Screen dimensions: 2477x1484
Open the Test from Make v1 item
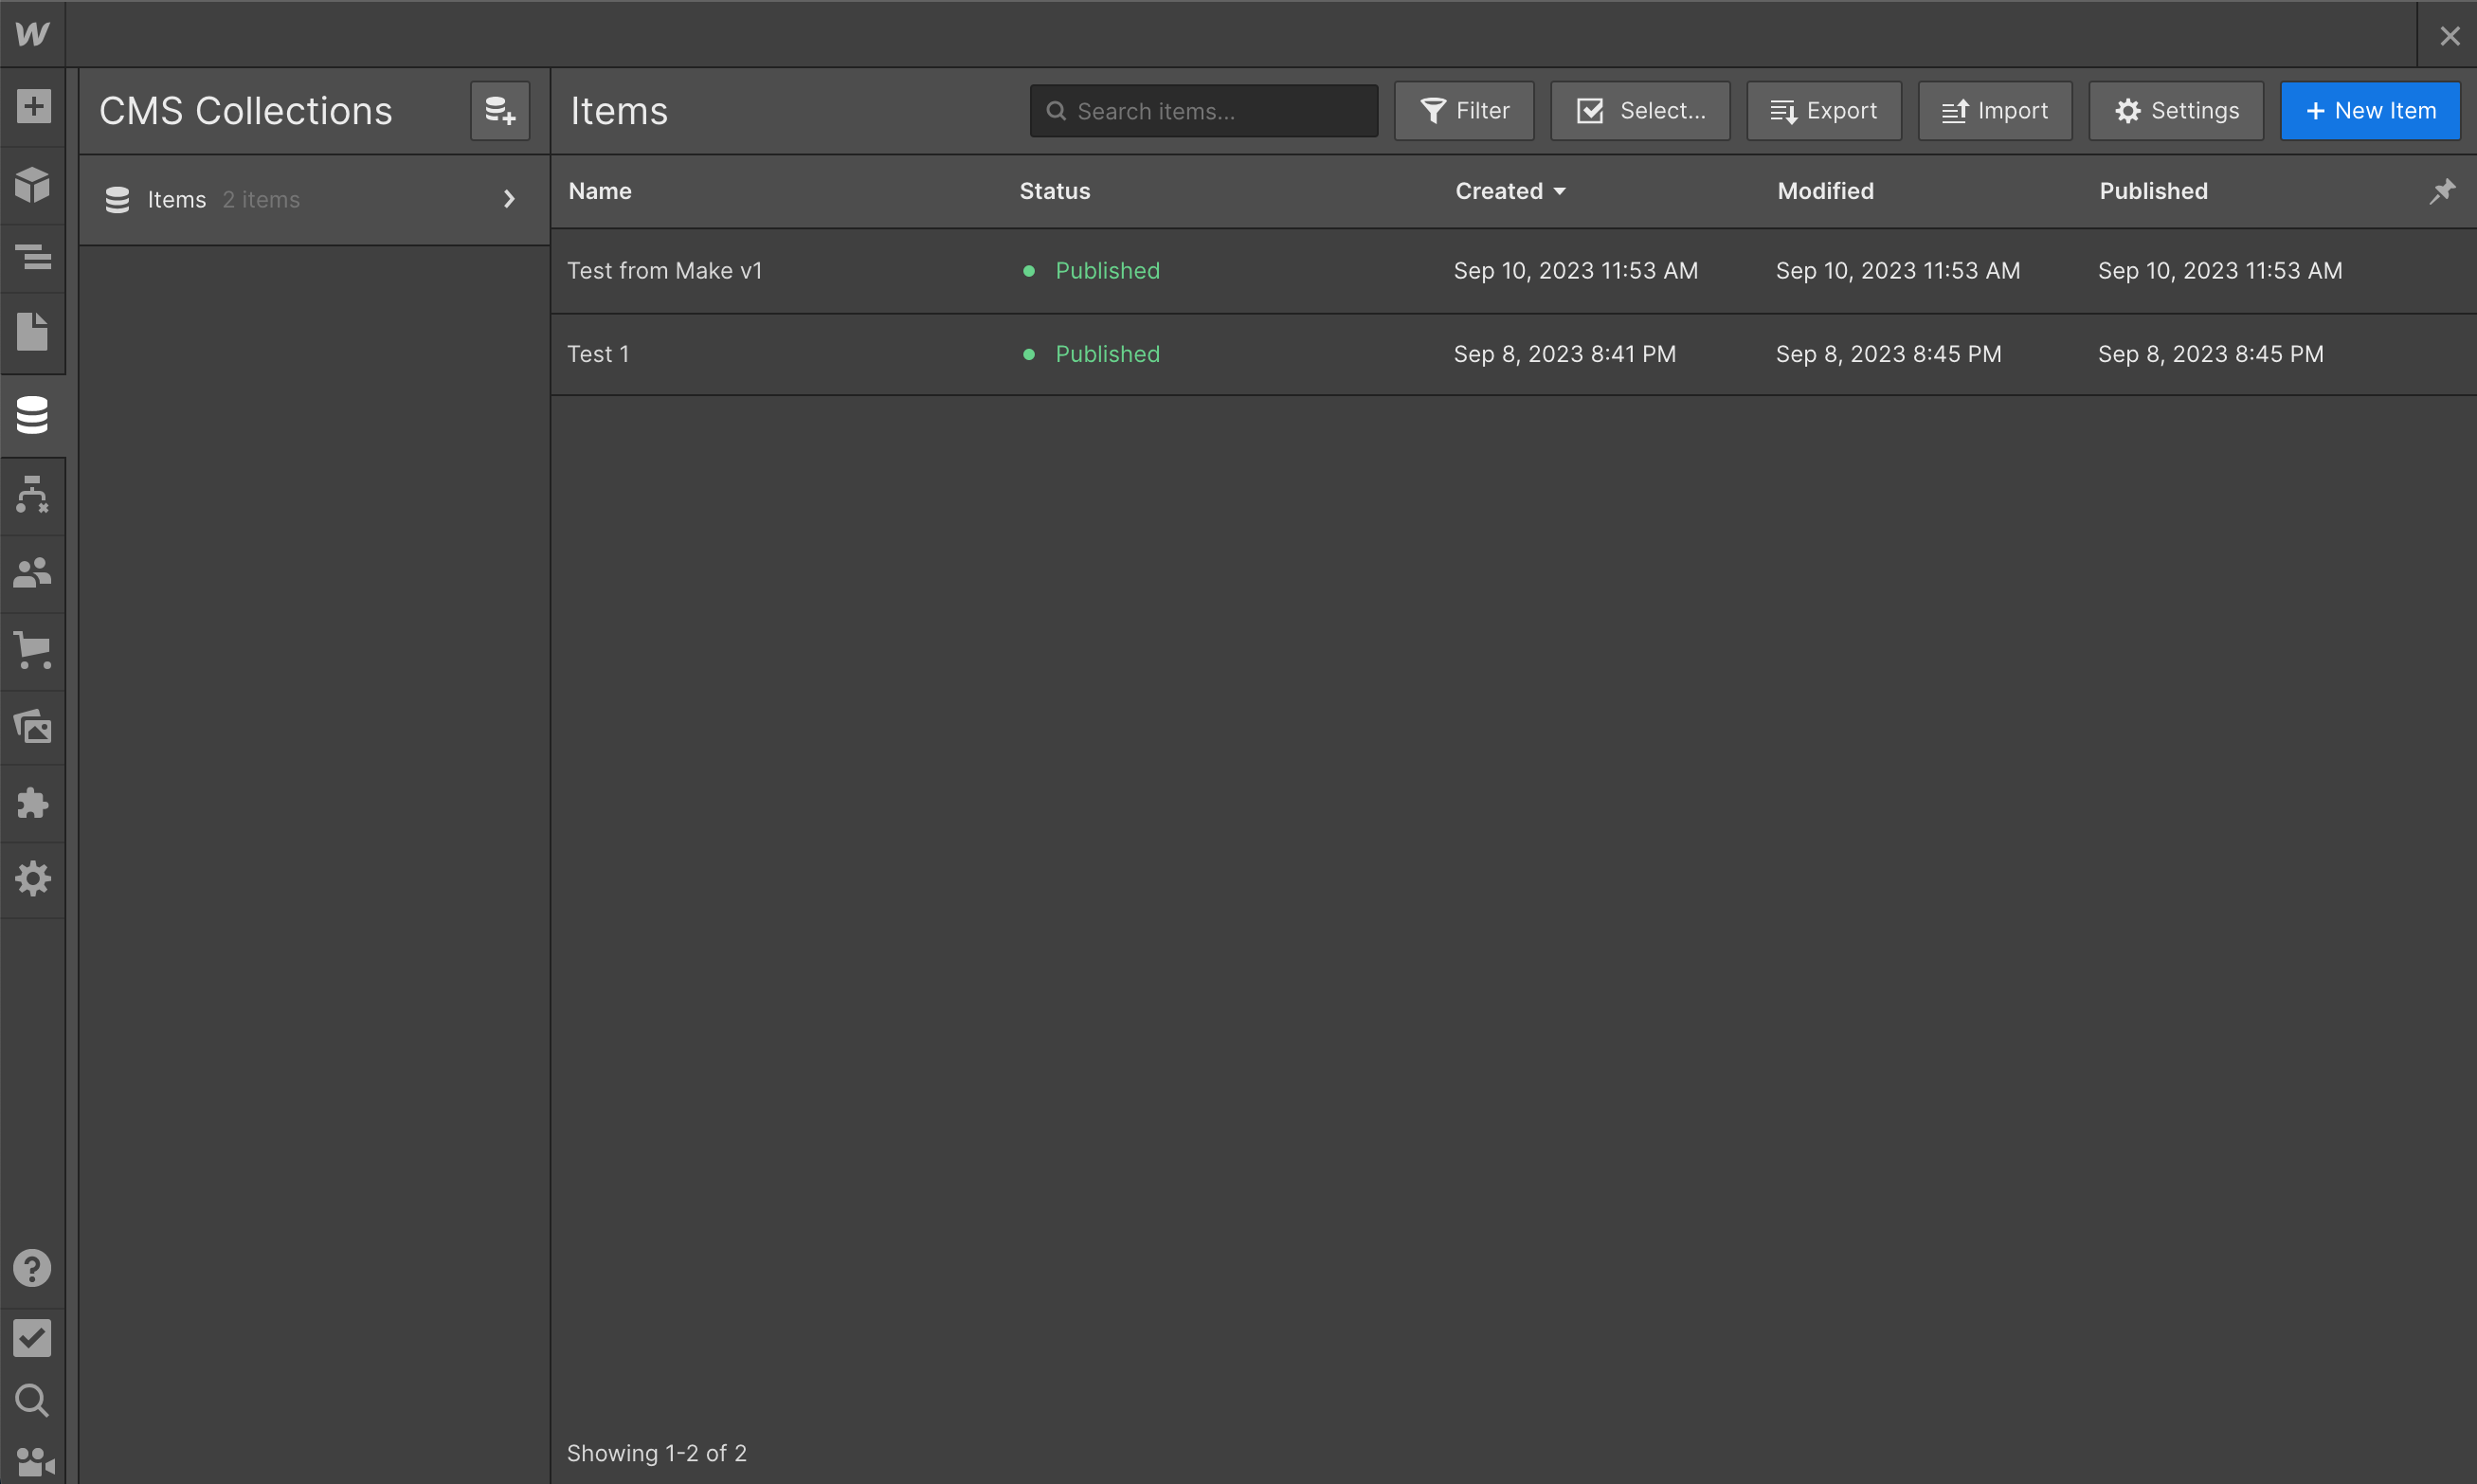pos(665,271)
